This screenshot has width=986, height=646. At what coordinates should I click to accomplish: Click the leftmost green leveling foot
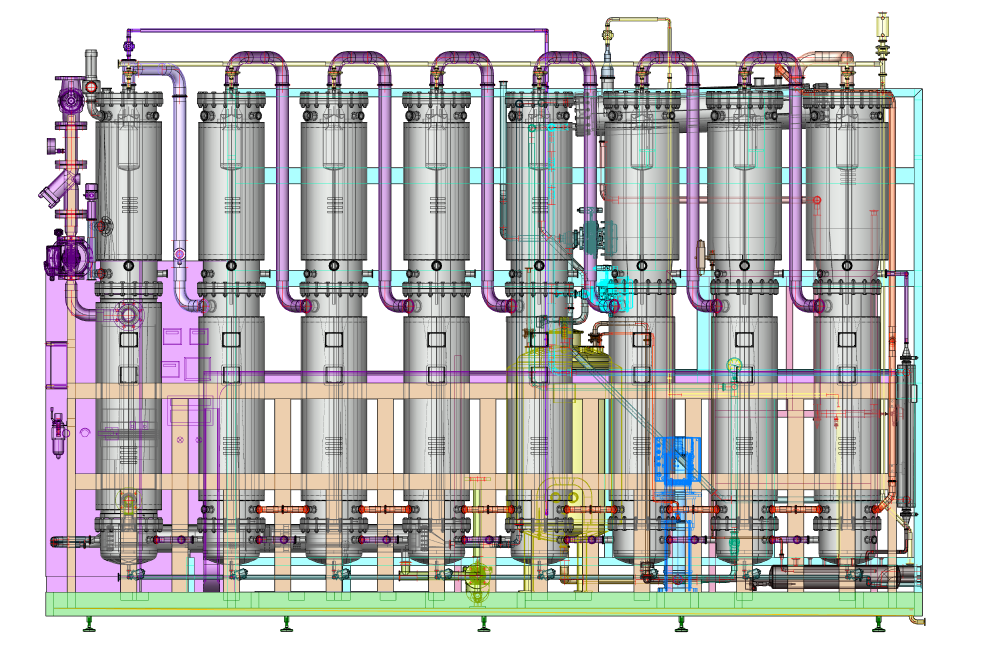click(89, 625)
